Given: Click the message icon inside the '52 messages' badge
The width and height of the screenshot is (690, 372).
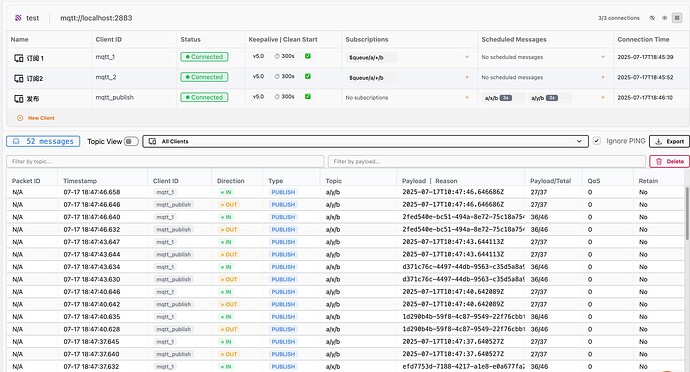Looking at the screenshot, I should point(16,141).
